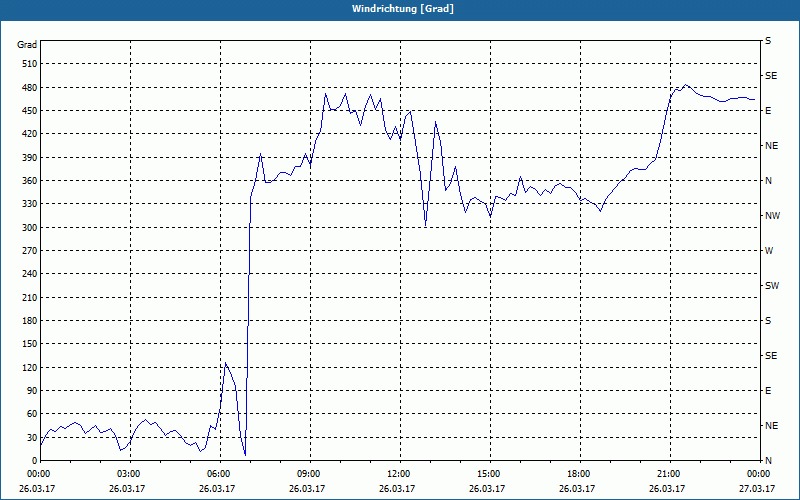Select the 12:00 time axis label
This screenshot has width=800, height=500.
coord(397,474)
